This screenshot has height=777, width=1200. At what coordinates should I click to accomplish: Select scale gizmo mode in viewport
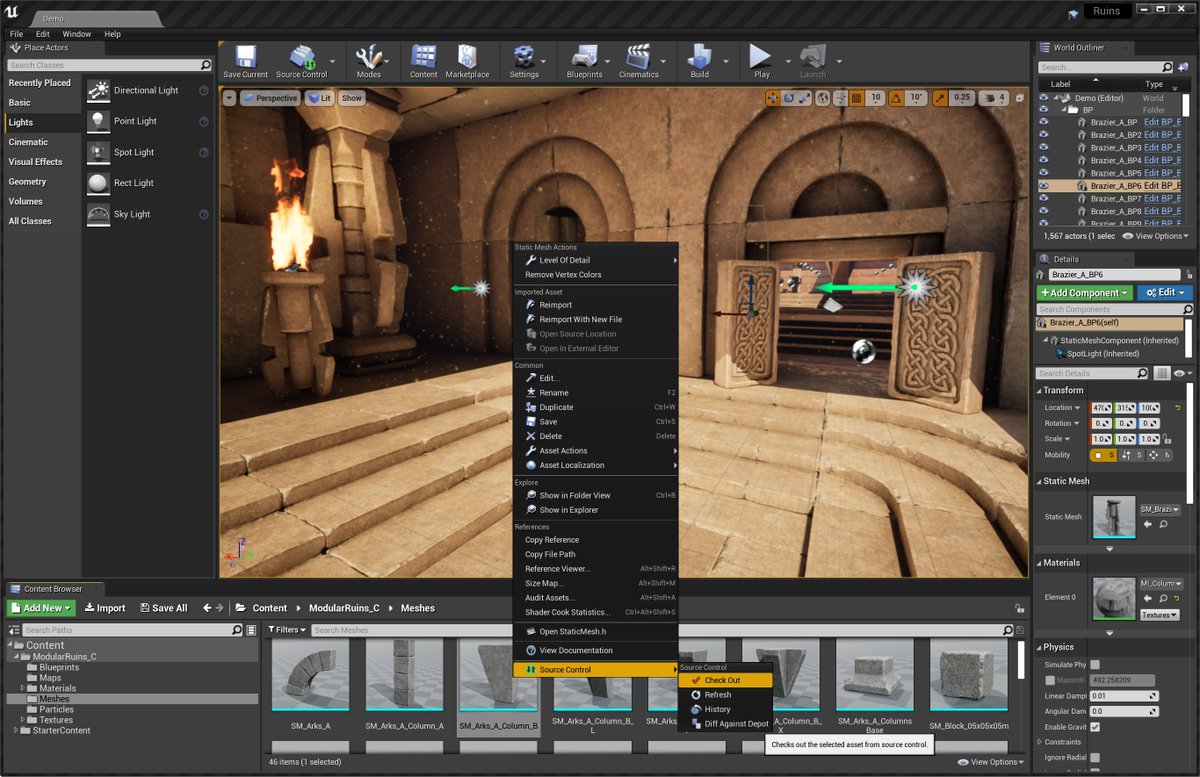[x=805, y=98]
